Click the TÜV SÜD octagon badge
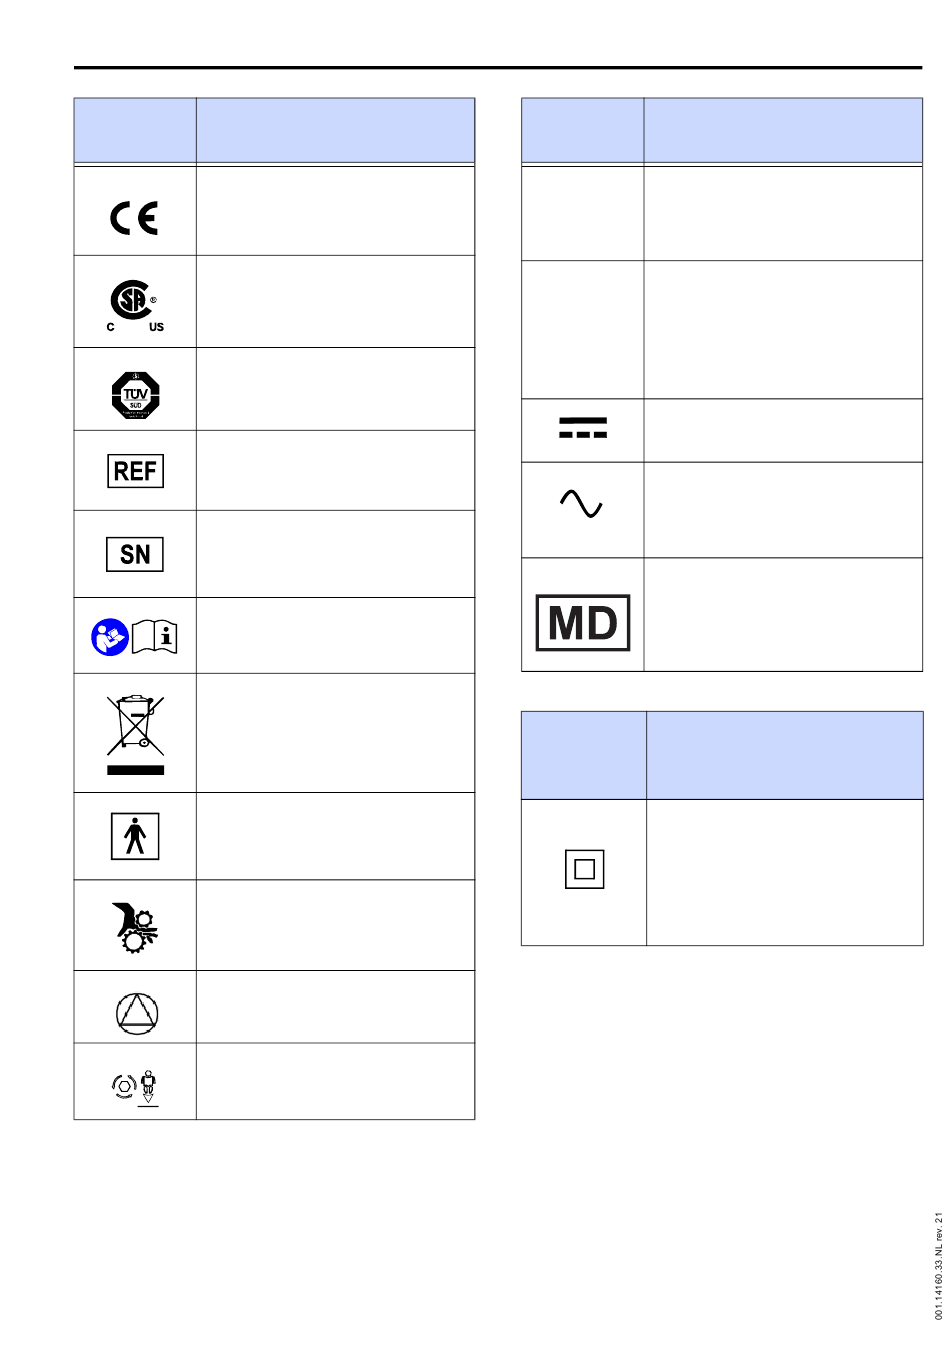 [135, 395]
